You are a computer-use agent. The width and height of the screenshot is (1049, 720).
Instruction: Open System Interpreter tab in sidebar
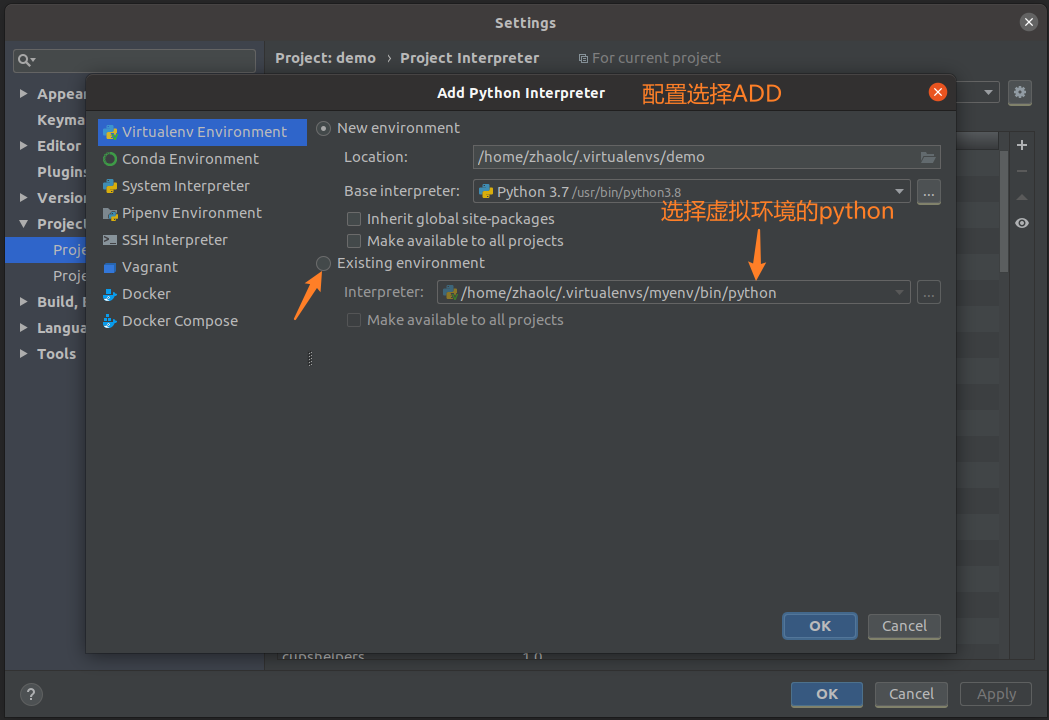[185, 186]
